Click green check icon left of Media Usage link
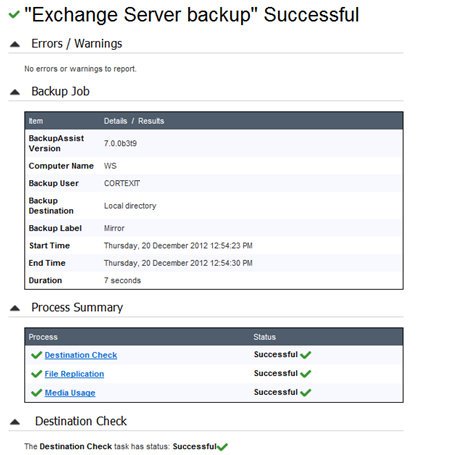 (x=36, y=393)
